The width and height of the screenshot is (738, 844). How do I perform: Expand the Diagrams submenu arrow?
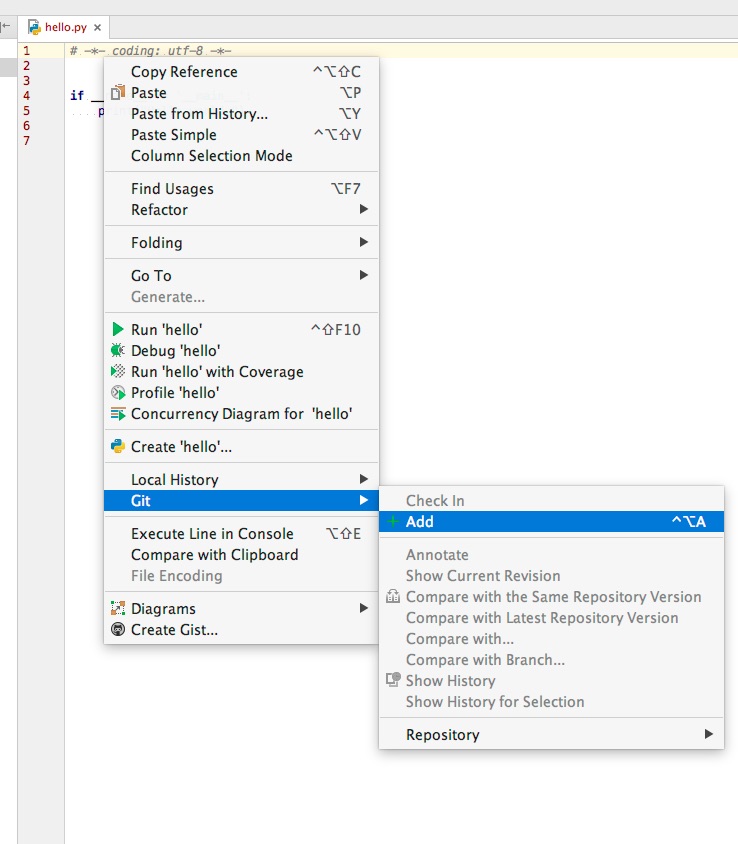[364, 608]
